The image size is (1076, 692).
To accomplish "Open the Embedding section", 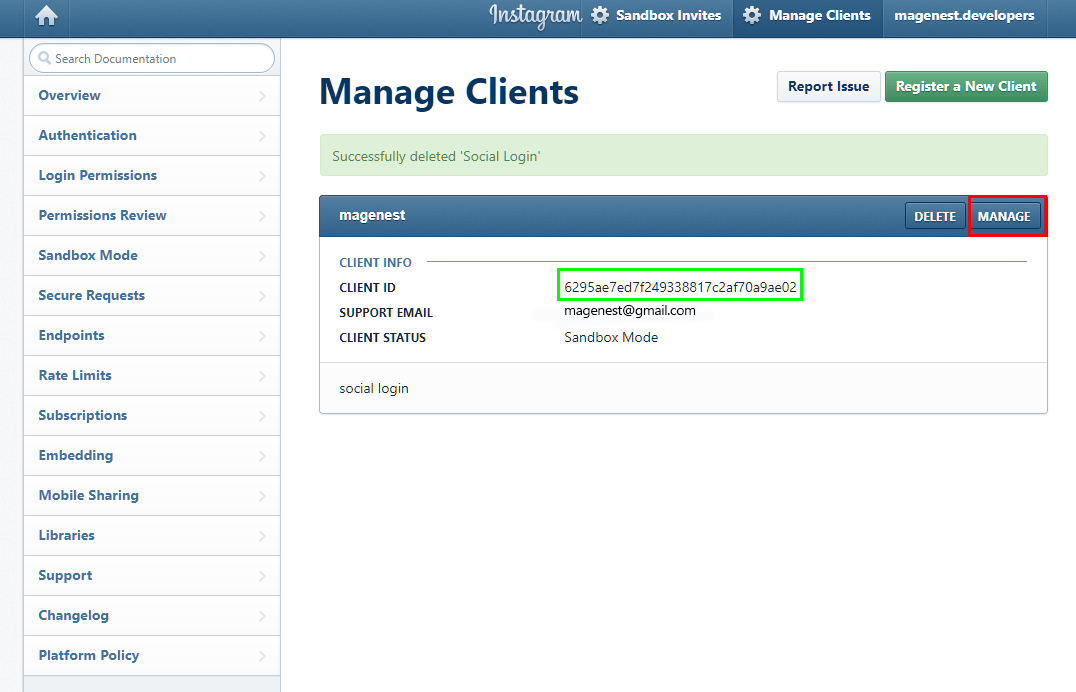I will [x=152, y=455].
